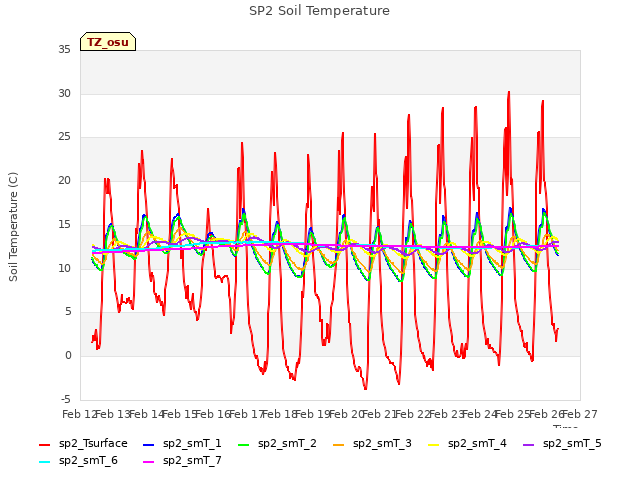Click the y-axis tick label 0
Viewport: 640px width, 480px height.
[68, 356]
